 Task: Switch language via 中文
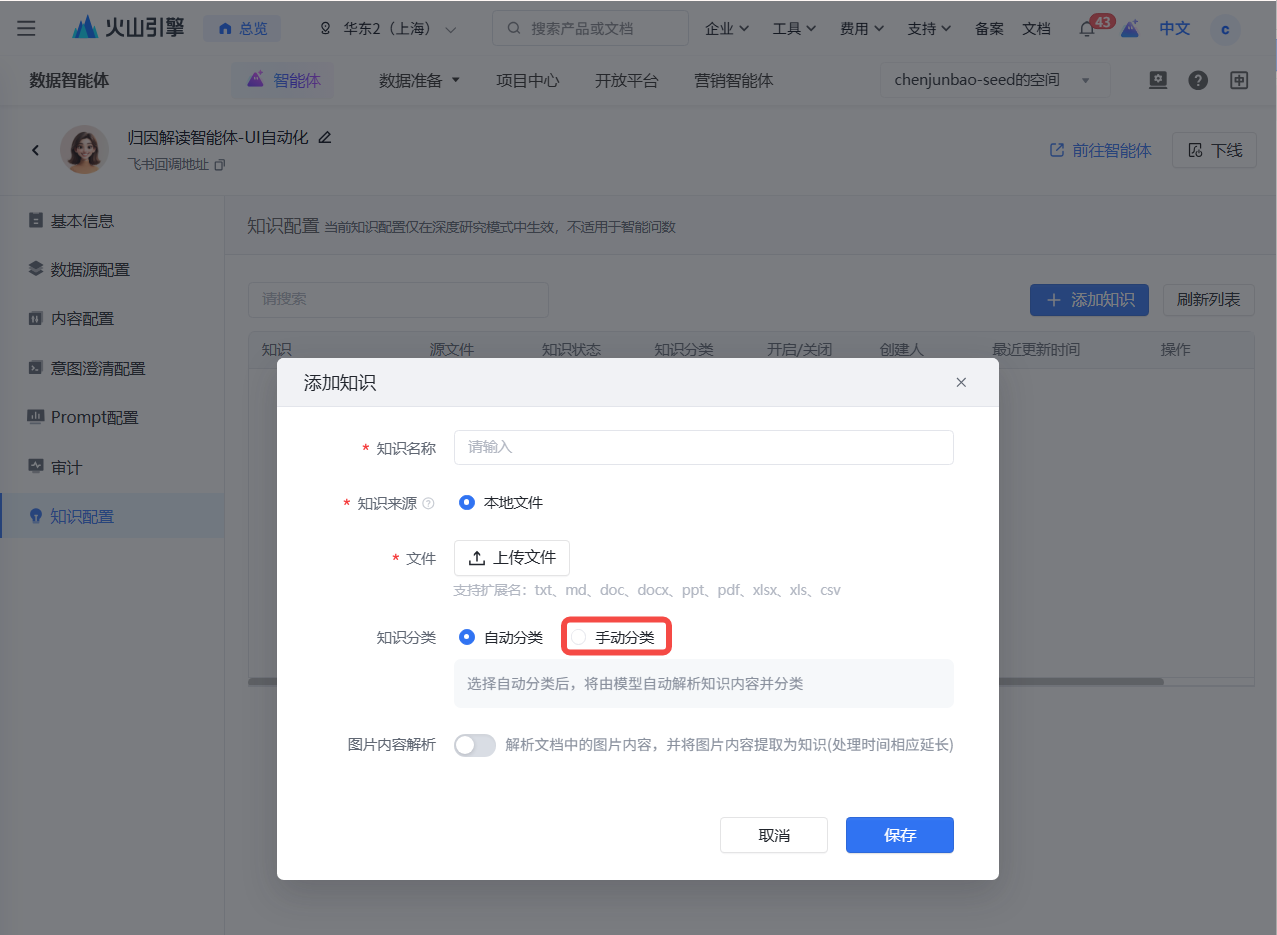pyautogui.click(x=1174, y=28)
